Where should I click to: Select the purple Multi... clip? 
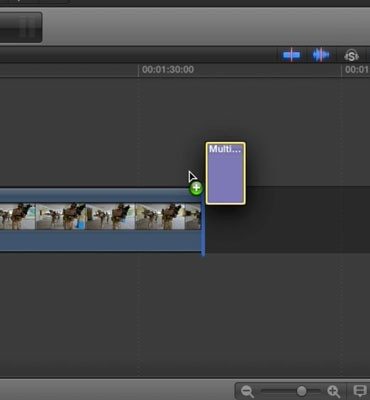click(x=226, y=173)
